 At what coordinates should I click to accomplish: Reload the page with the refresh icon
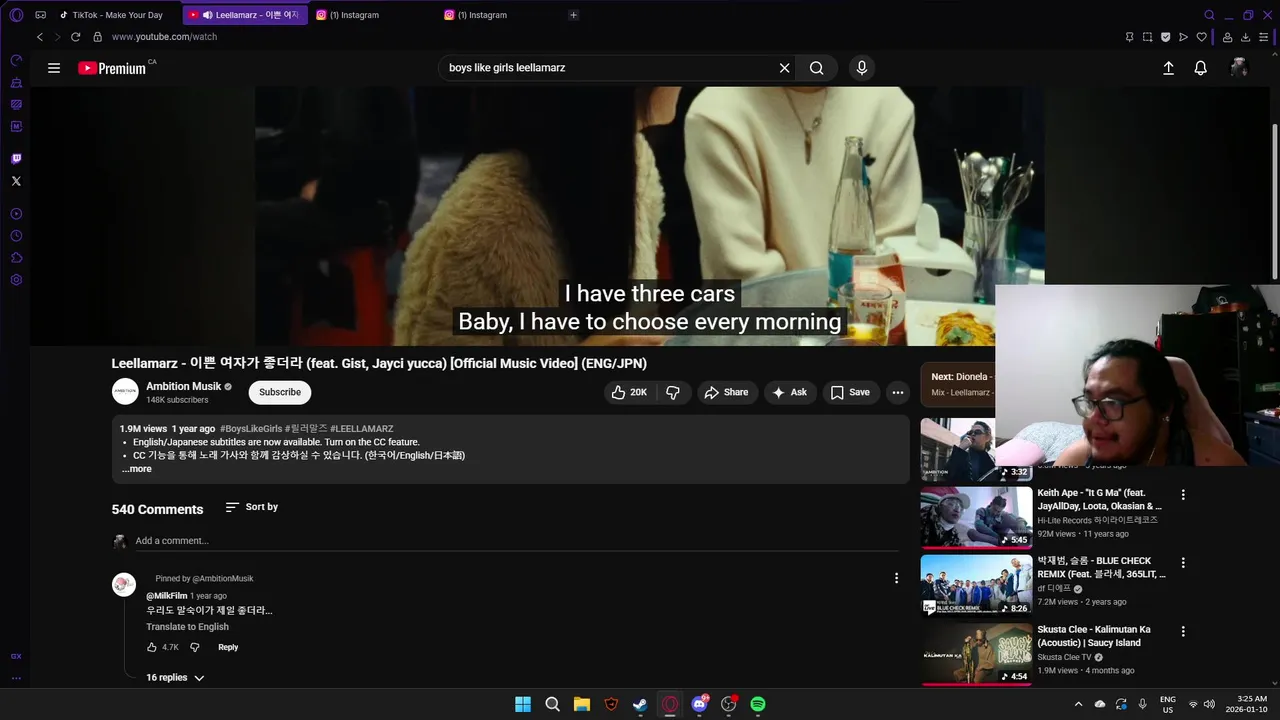pos(75,37)
